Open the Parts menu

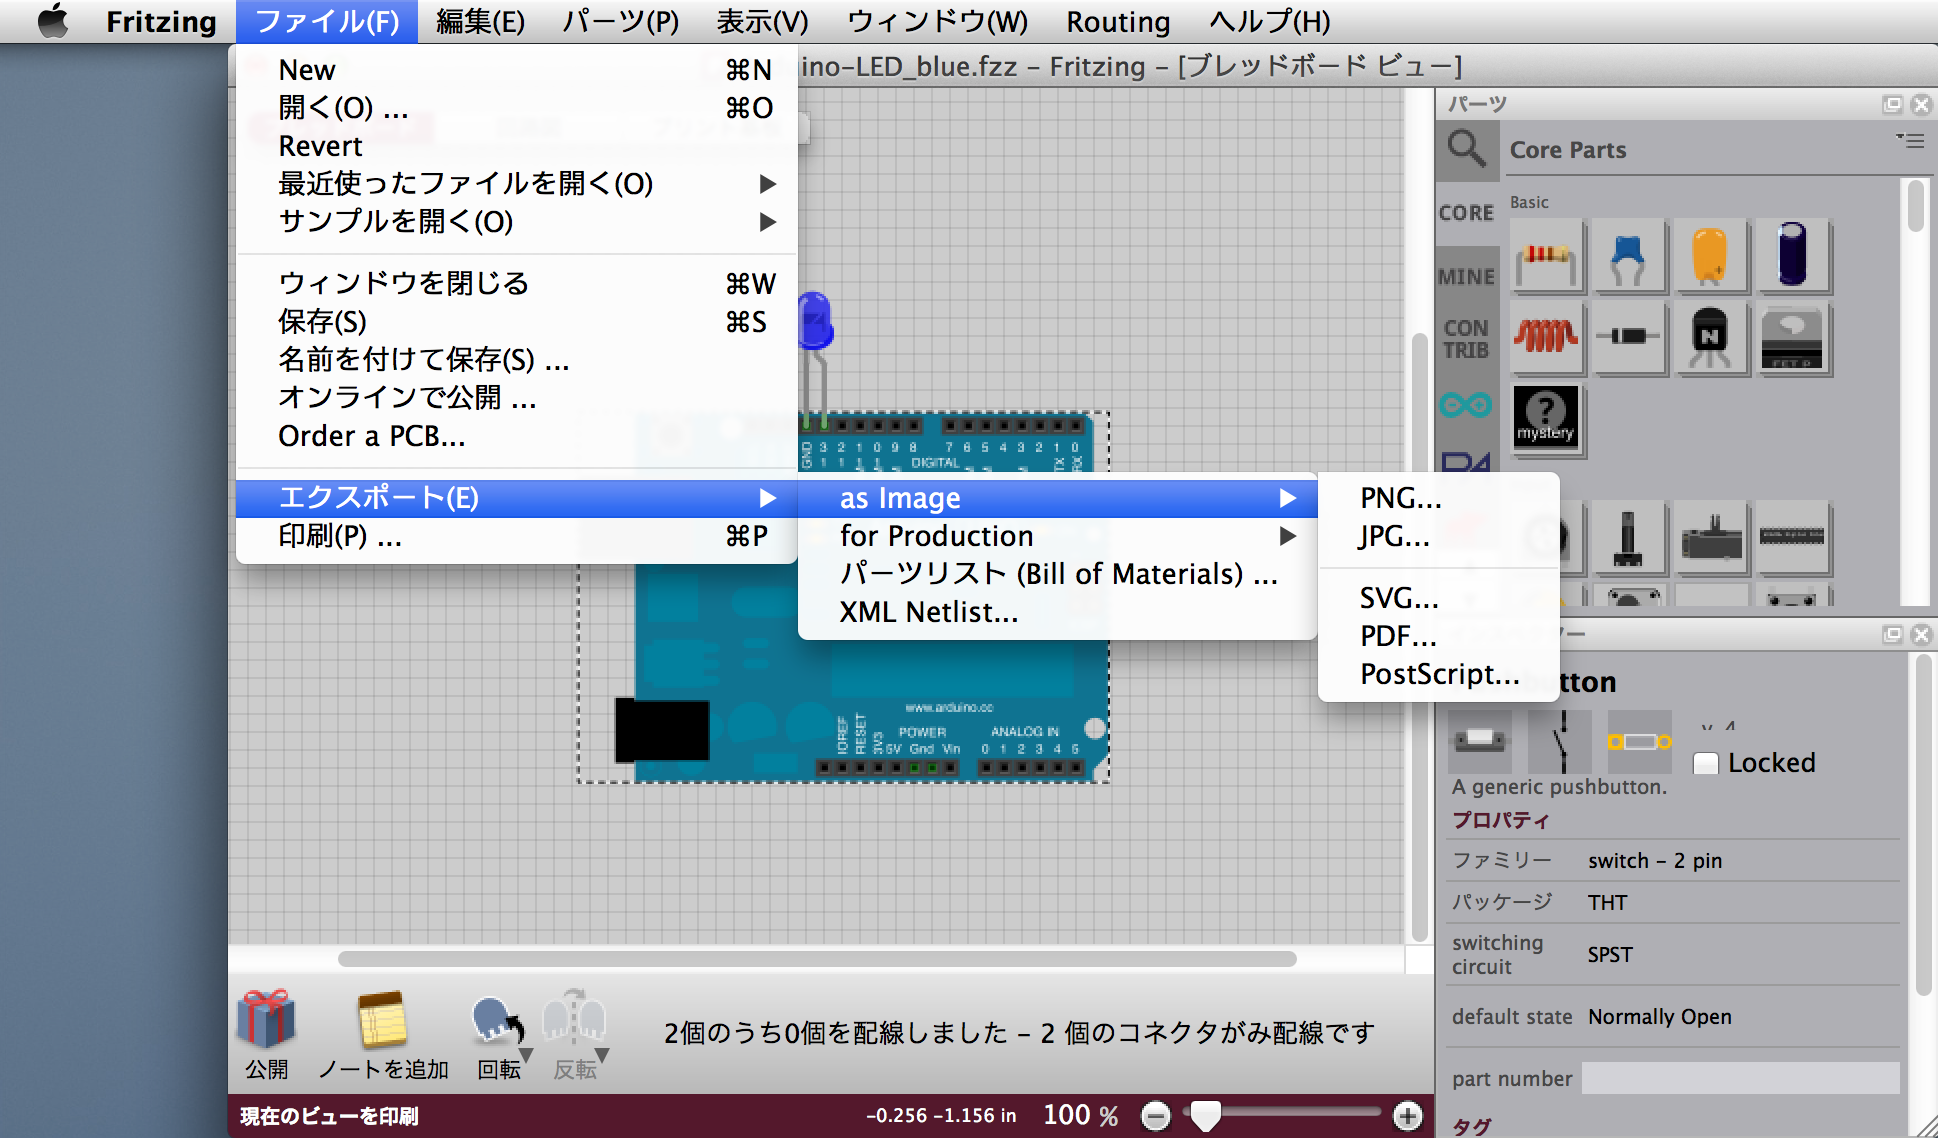pos(620,21)
